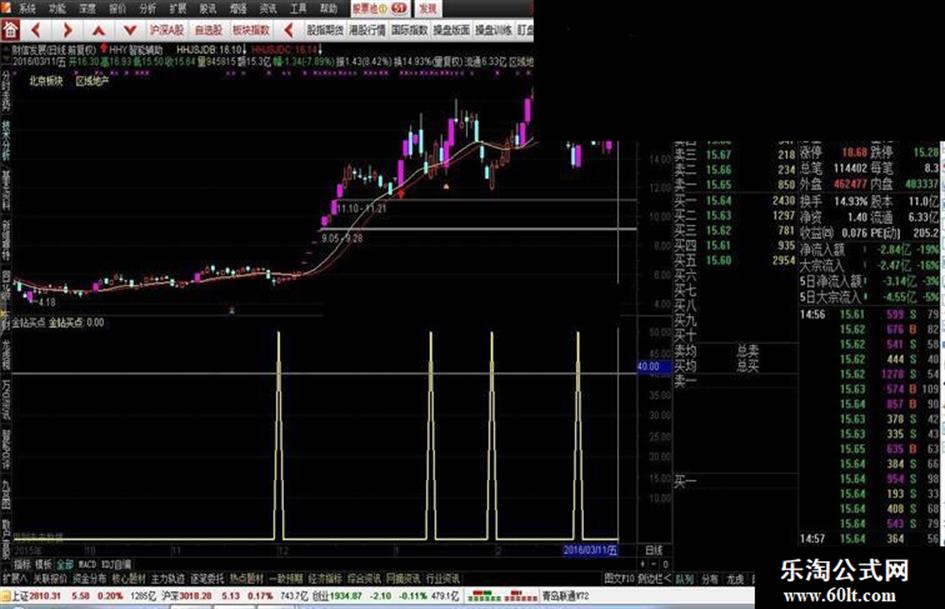The height and width of the screenshot is (609, 945).
Task: Open the 行业资讯 bottom tab
Action: [442, 579]
